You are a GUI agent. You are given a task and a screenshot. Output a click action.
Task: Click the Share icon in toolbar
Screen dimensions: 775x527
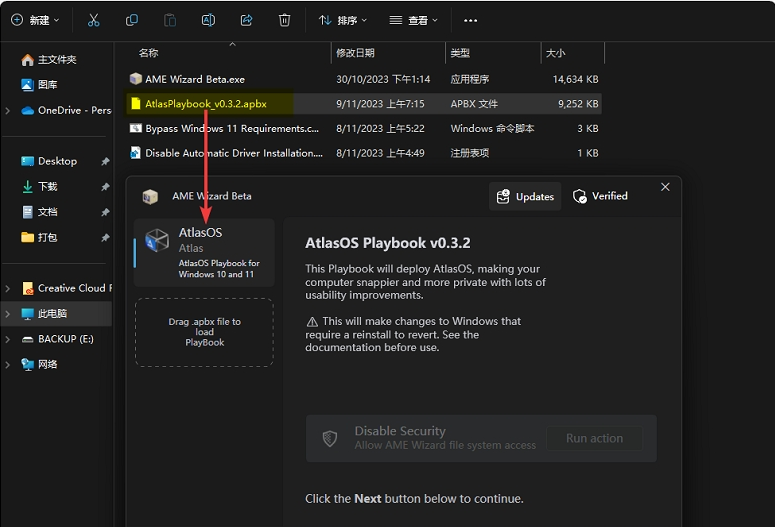click(246, 20)
